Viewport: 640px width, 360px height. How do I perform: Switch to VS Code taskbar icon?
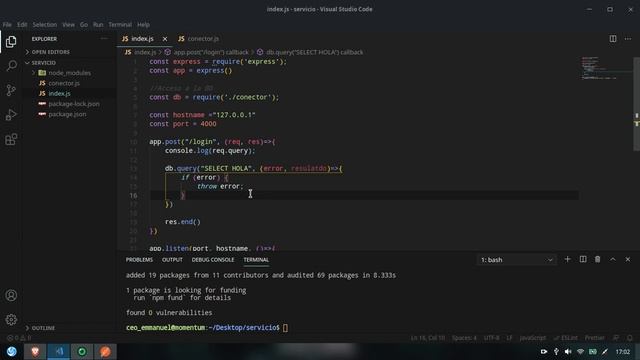click(59, 351)
